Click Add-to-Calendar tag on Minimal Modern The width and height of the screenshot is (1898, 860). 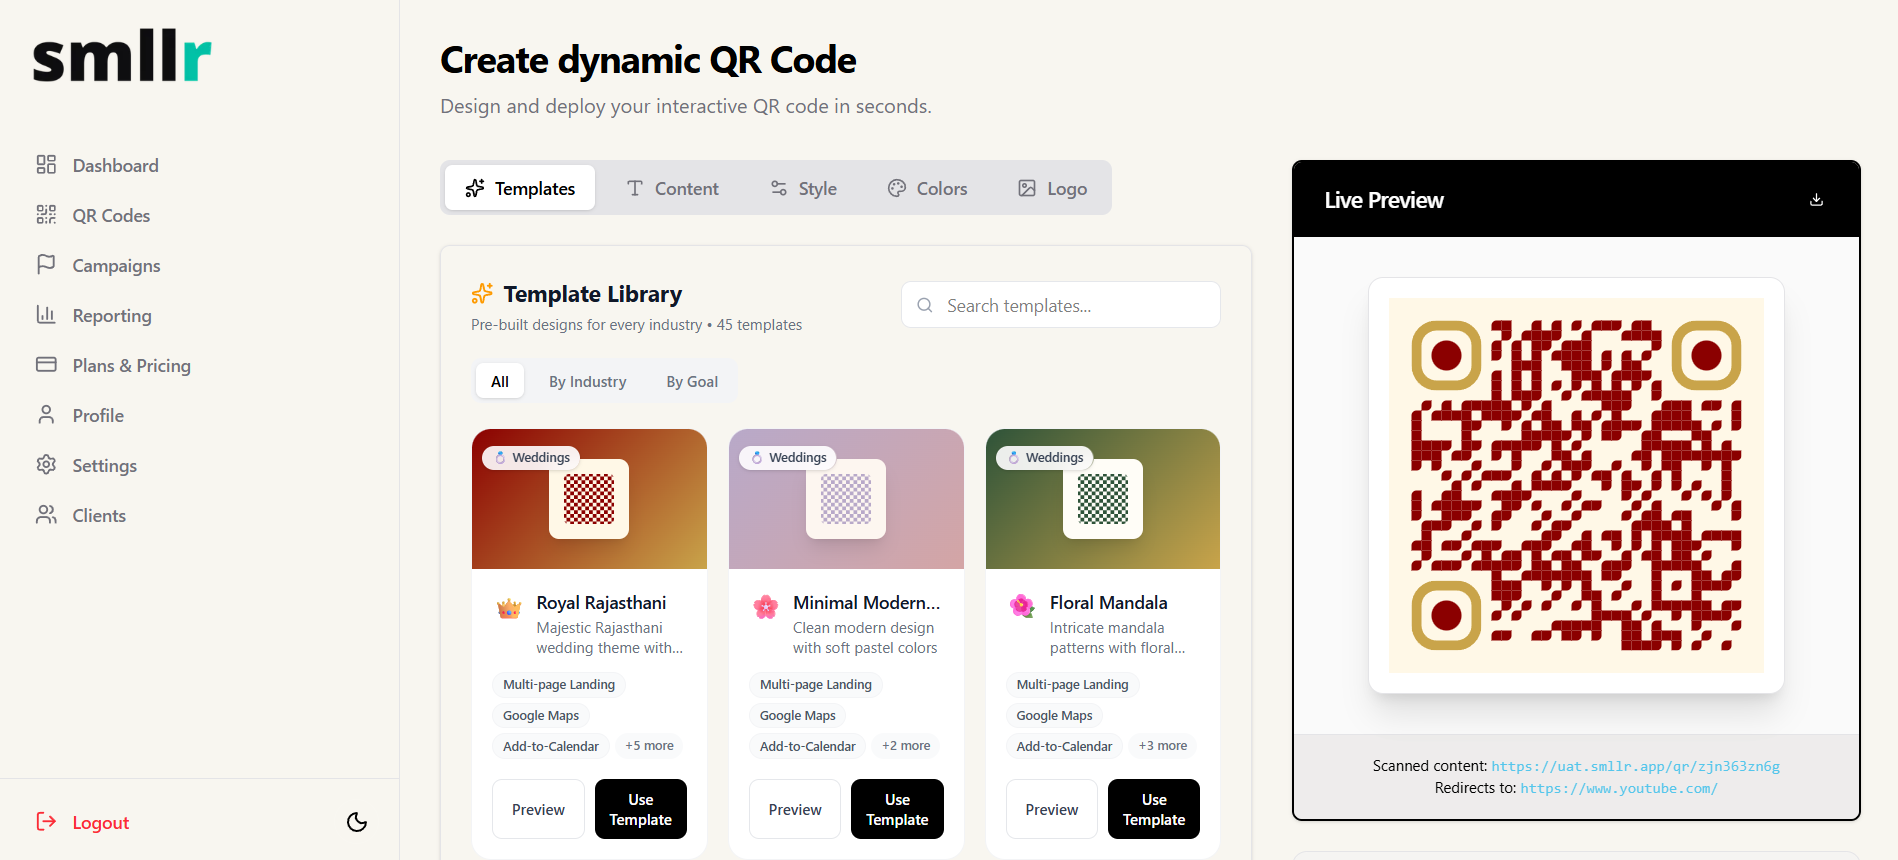point(808,746)
